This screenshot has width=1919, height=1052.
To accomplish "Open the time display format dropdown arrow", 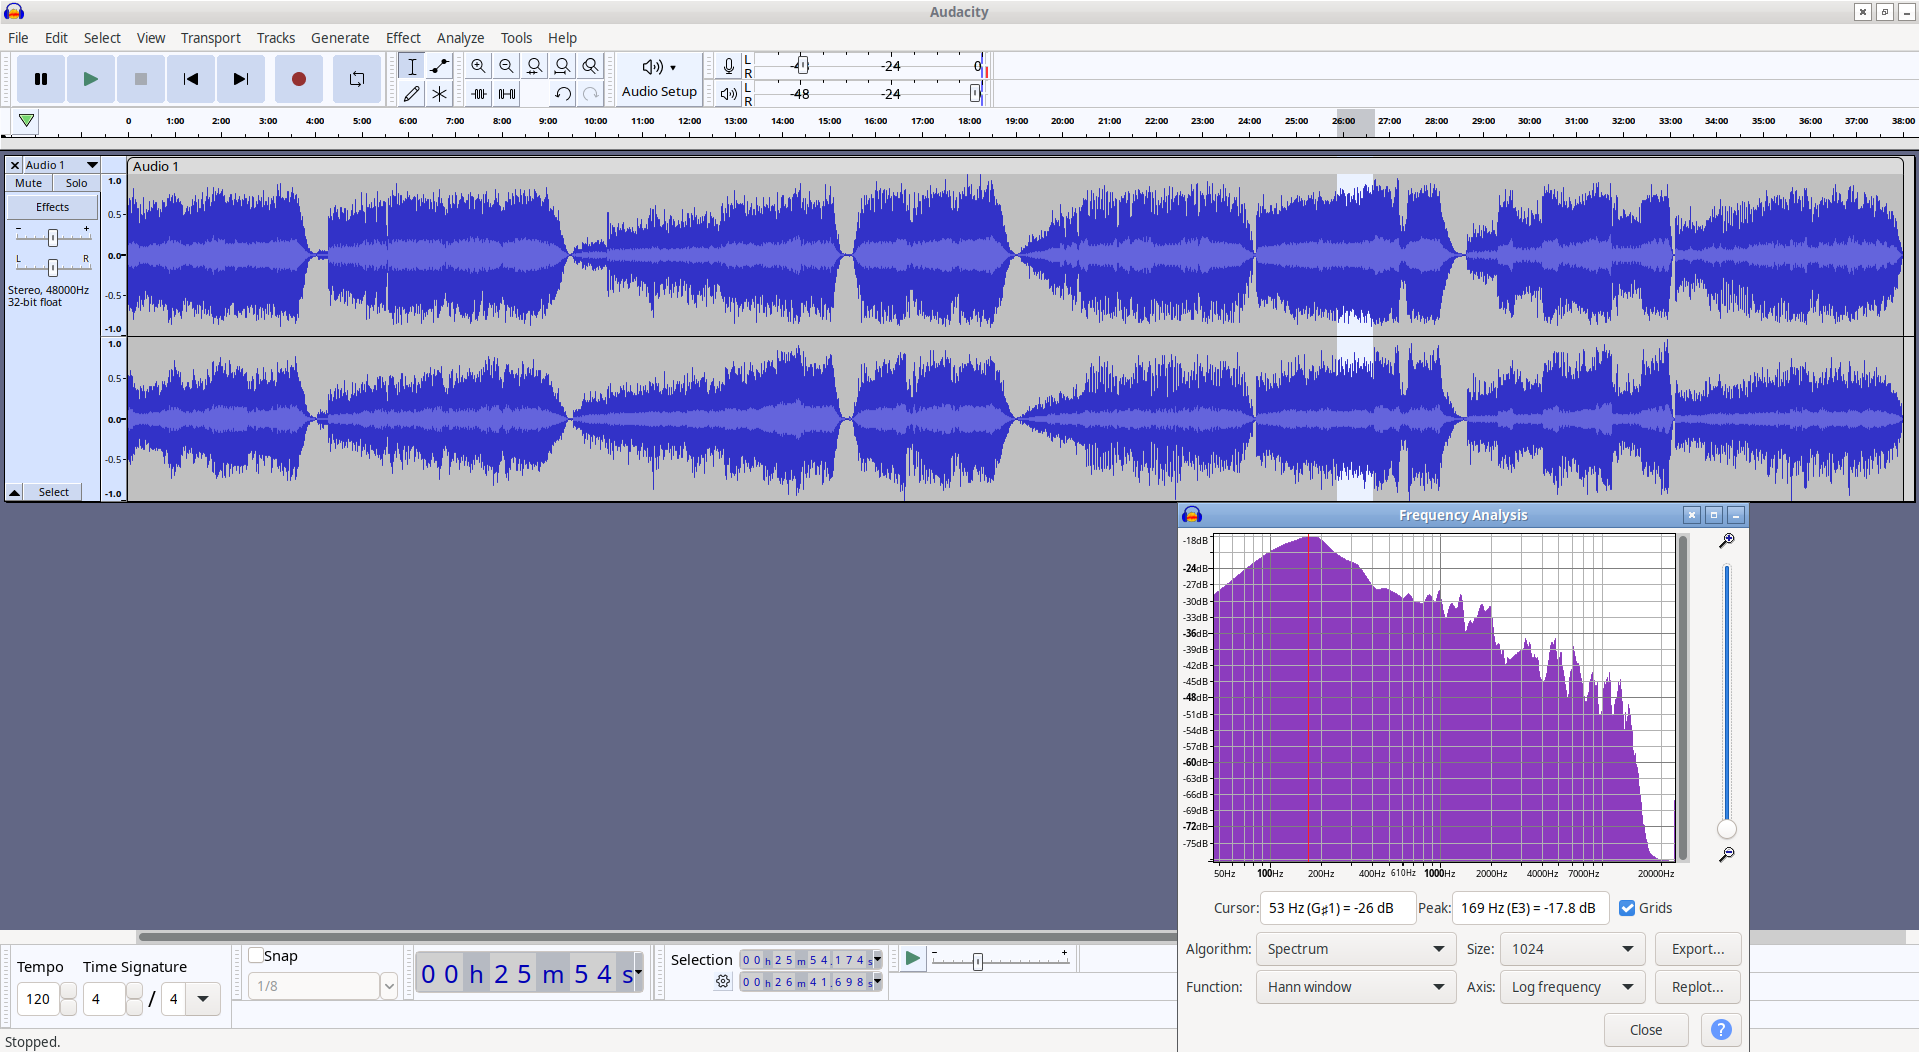I will click(638, 972).
